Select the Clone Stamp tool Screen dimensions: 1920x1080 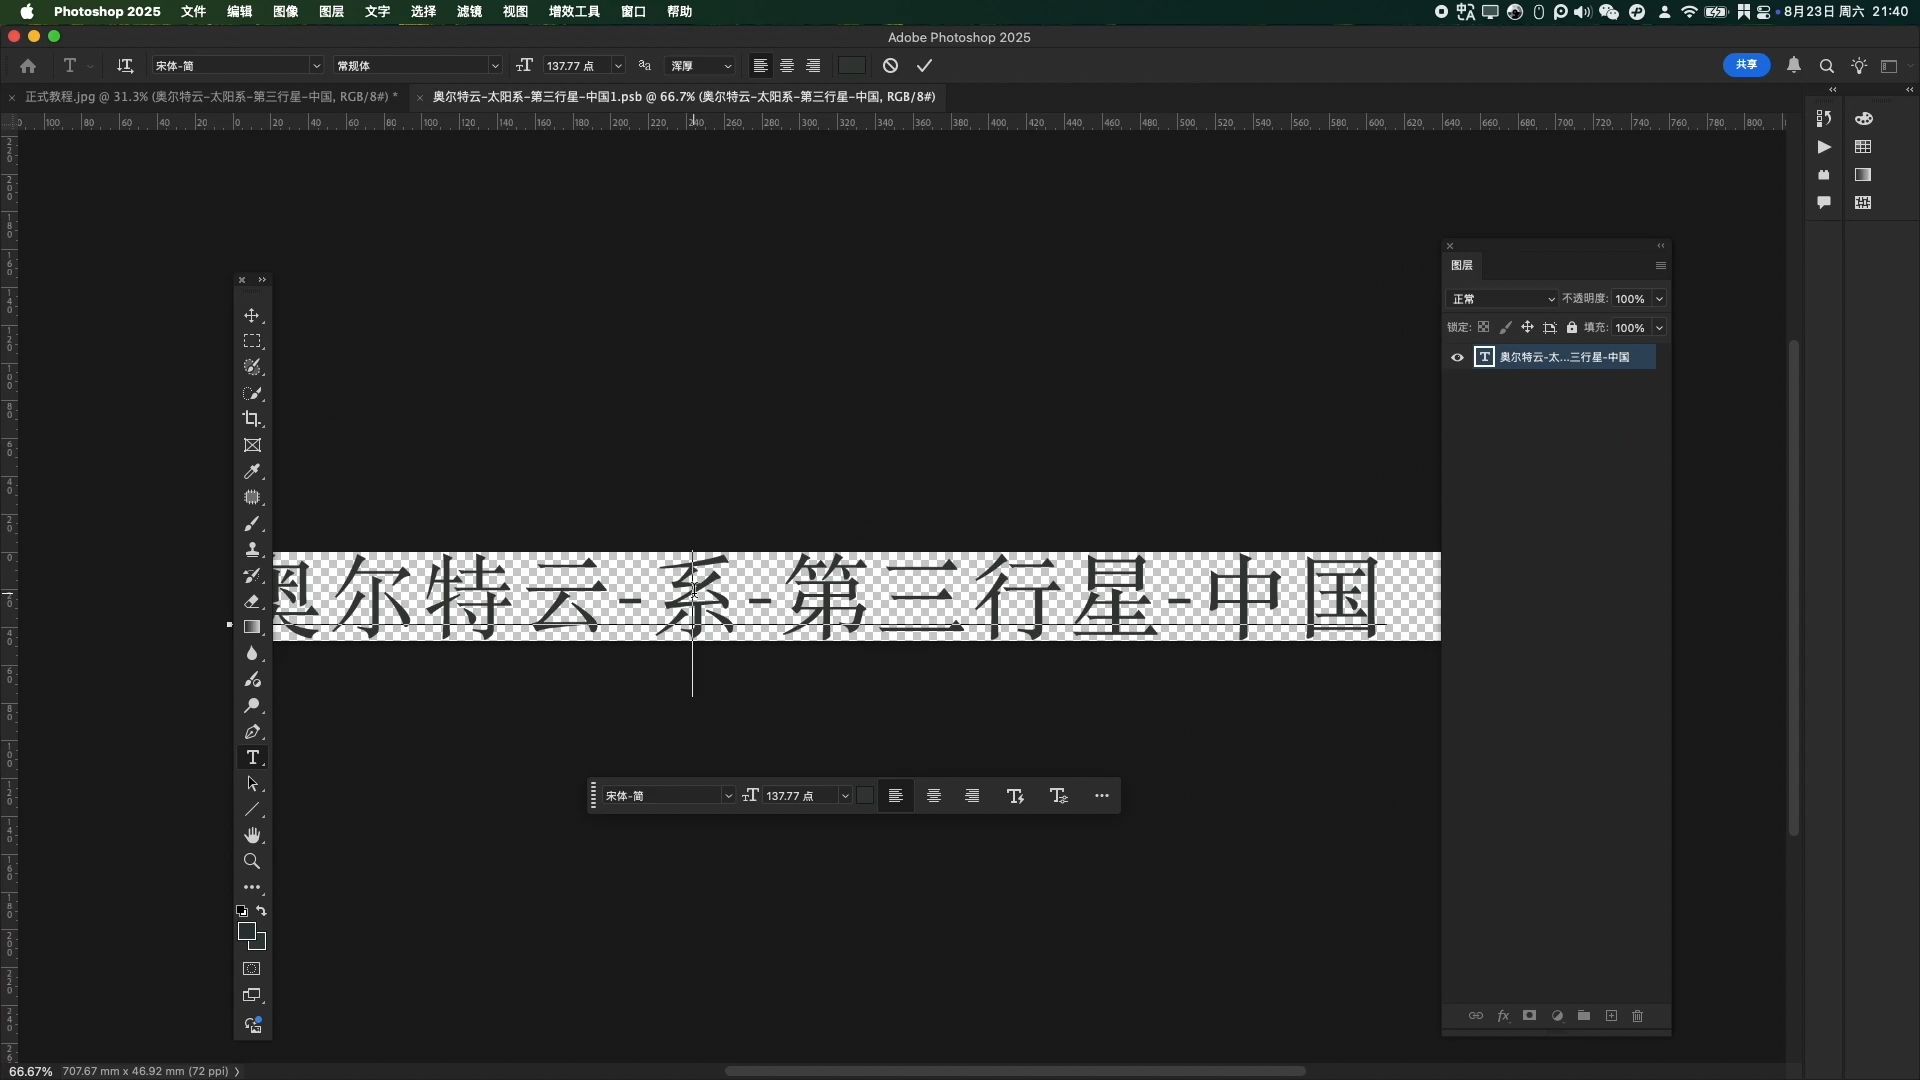(252, 550)
